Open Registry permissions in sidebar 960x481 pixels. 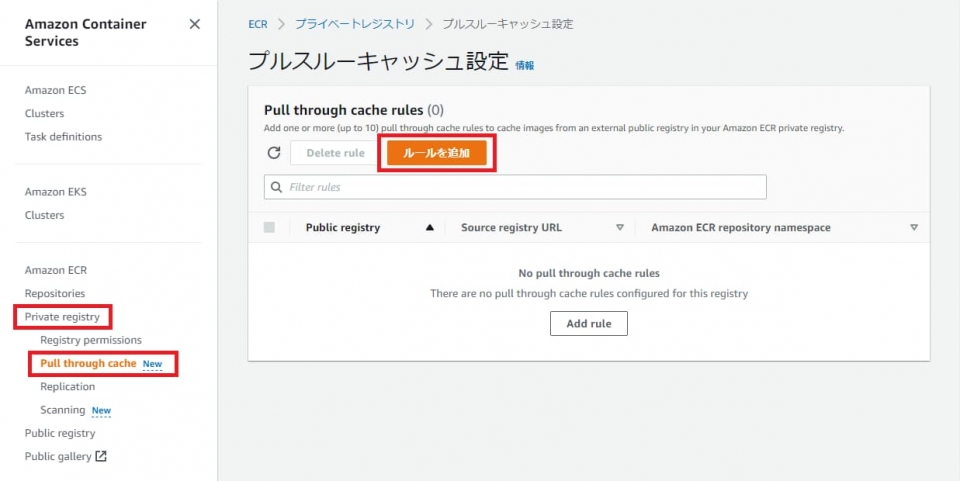91,340
